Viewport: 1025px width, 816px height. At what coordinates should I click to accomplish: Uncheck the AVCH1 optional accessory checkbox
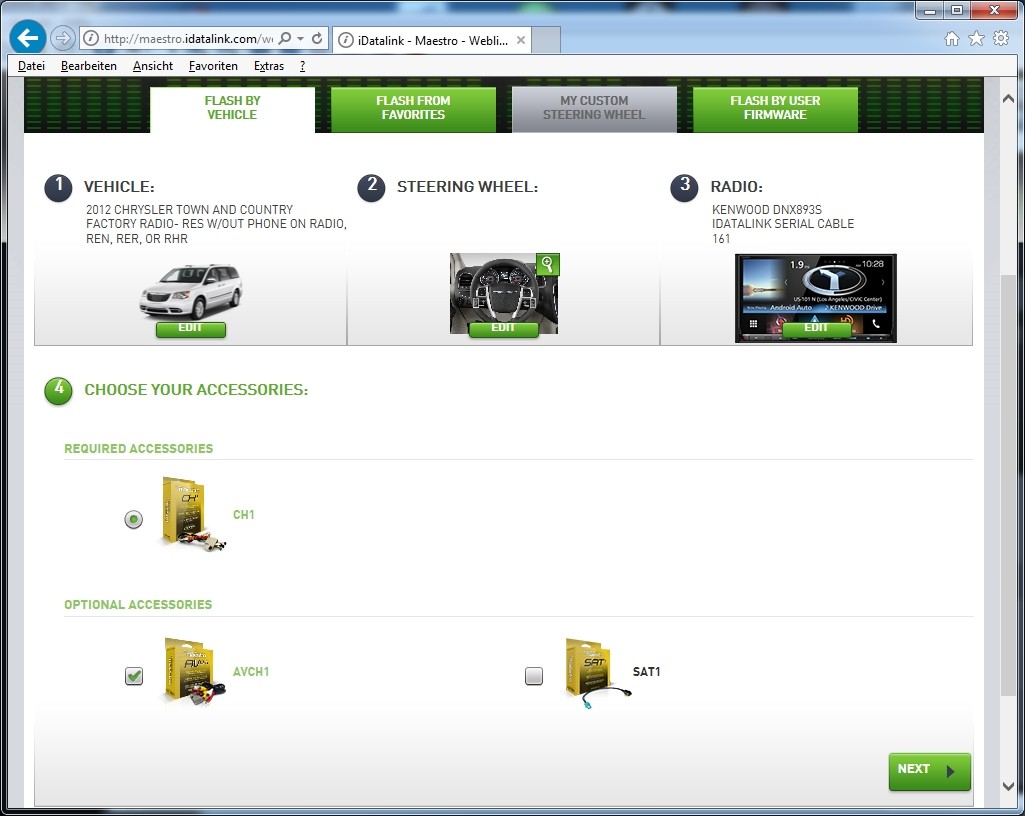coord(134,675)
